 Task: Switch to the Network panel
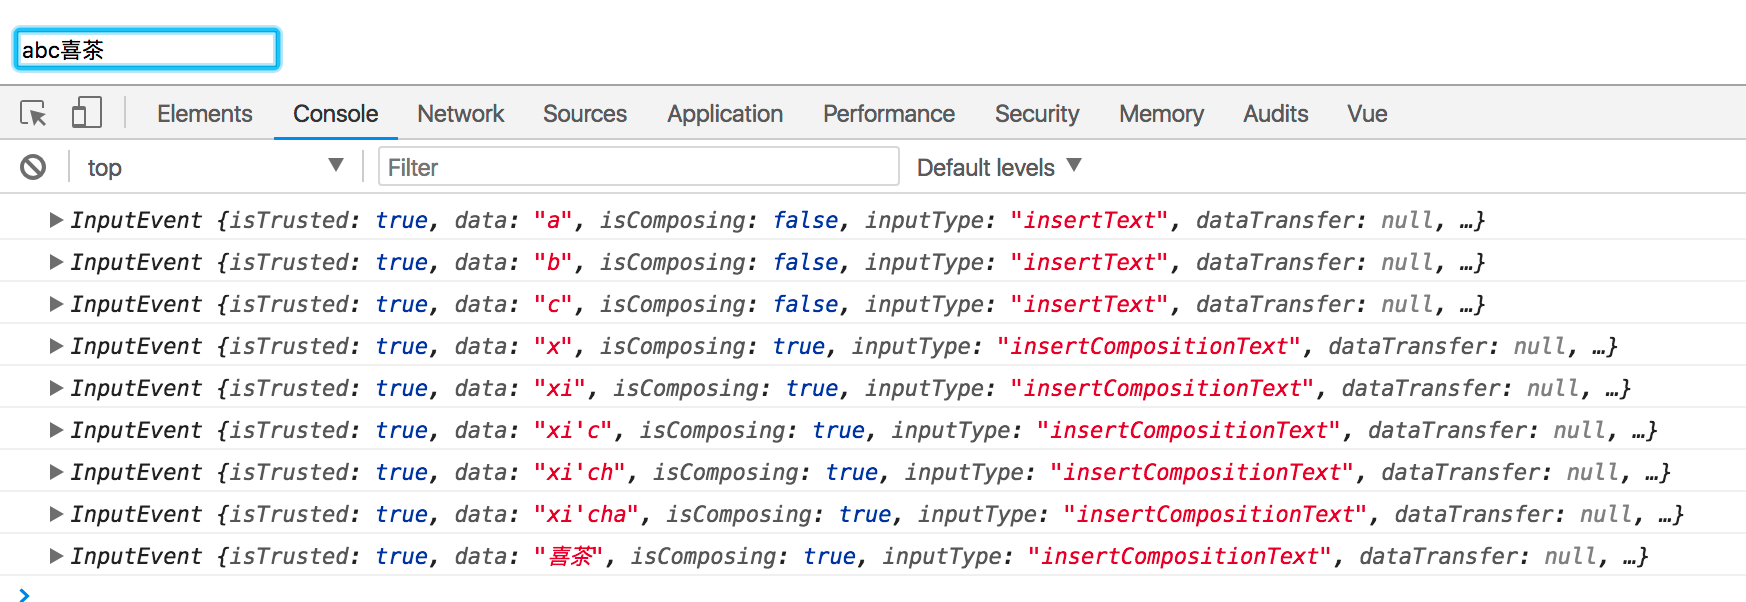(461, 113)
